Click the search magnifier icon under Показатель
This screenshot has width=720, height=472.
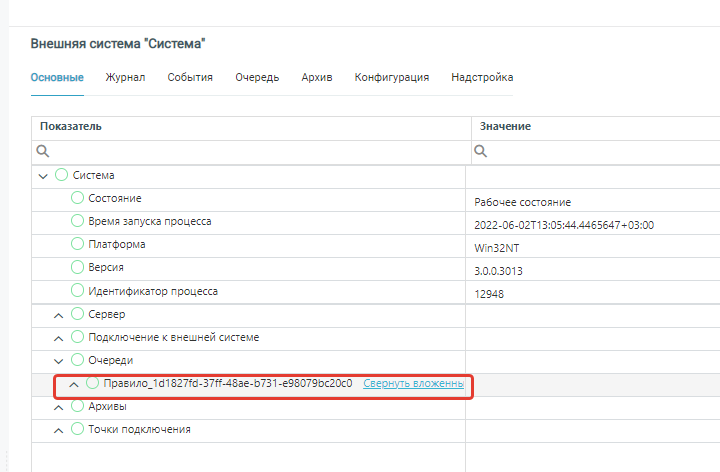click(43, 152)
